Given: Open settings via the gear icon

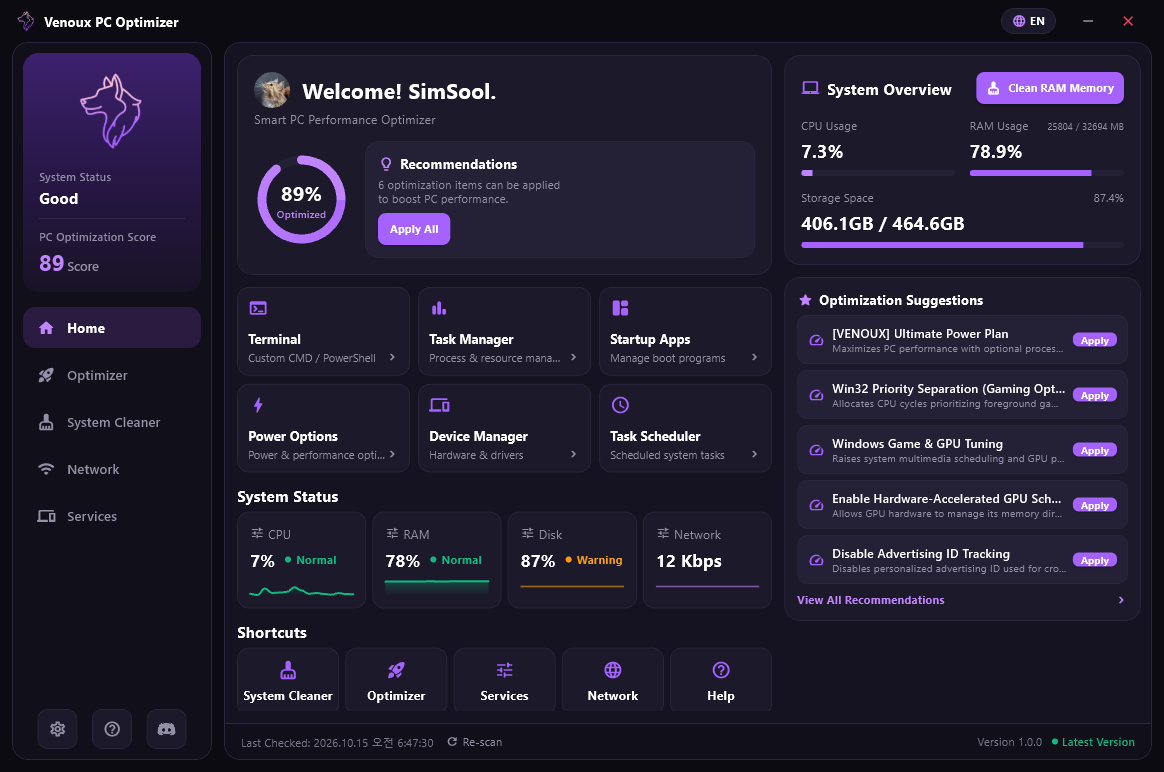Looking at the screenshot, I should point(58,729).
